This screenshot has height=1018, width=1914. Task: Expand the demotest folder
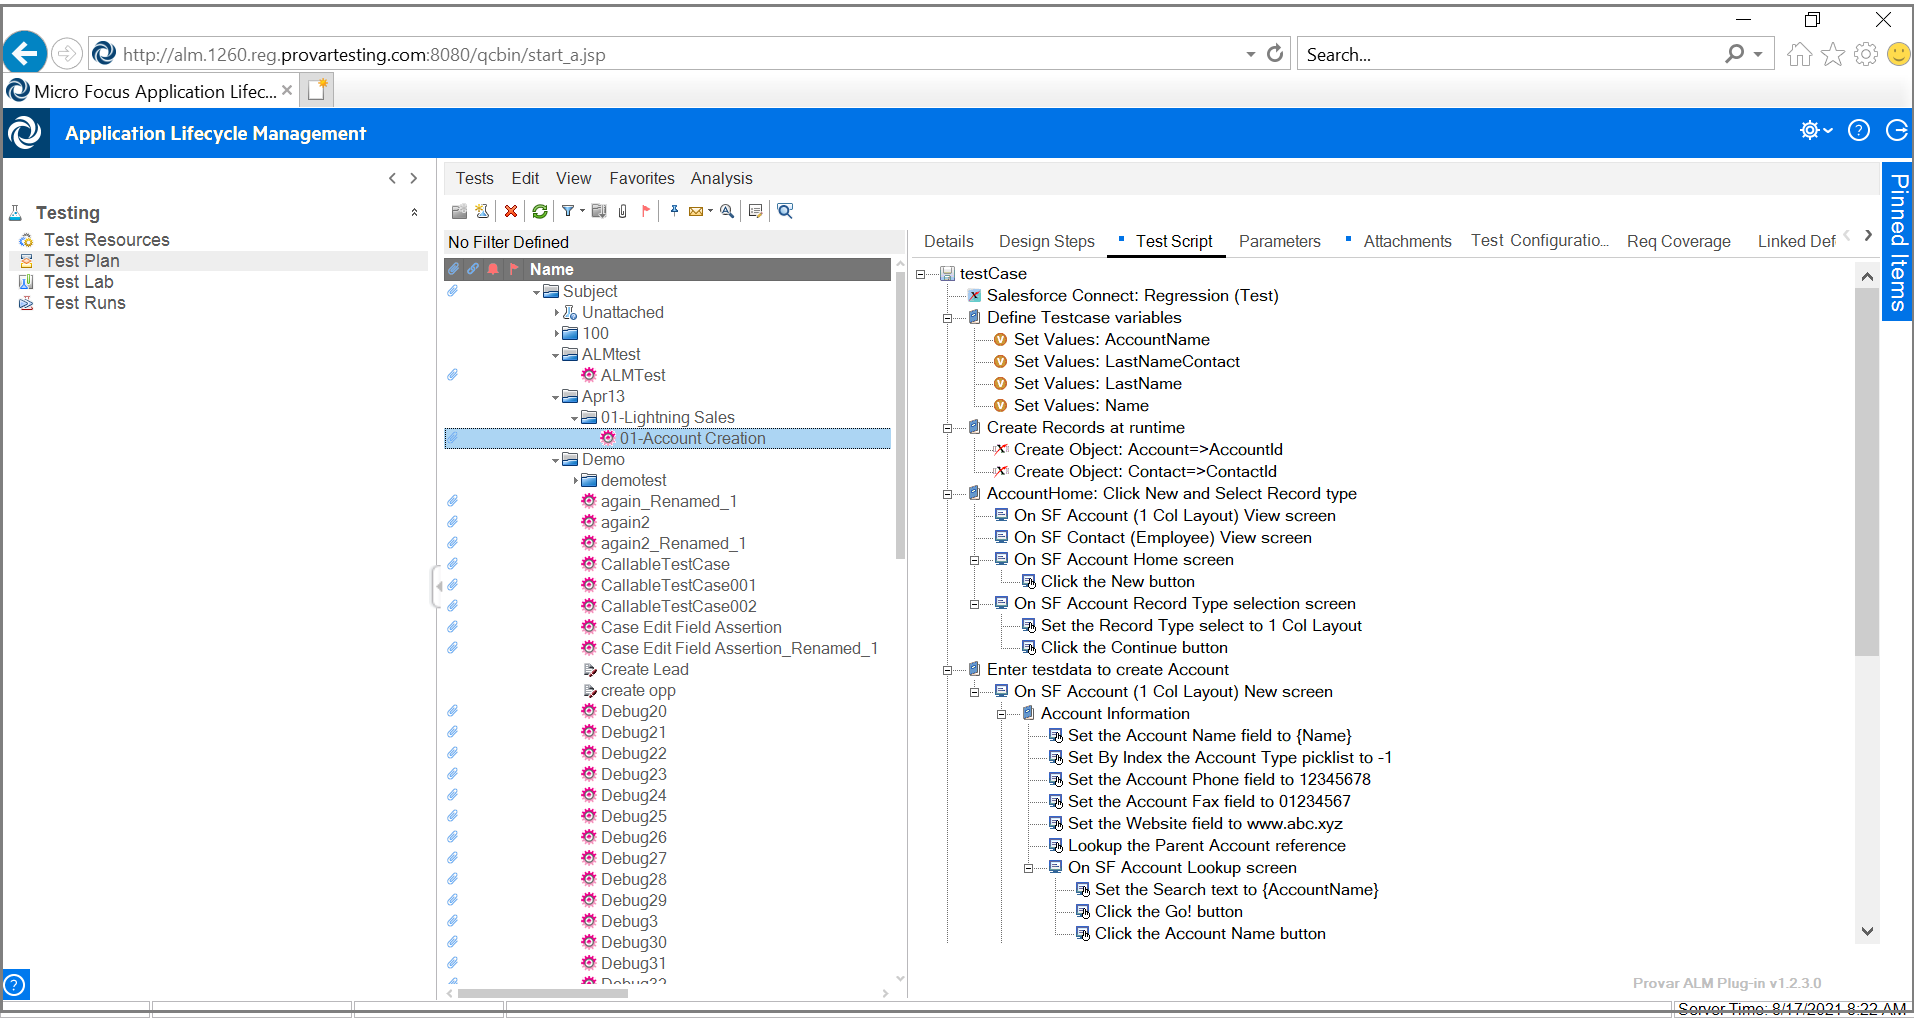point(576,481)
